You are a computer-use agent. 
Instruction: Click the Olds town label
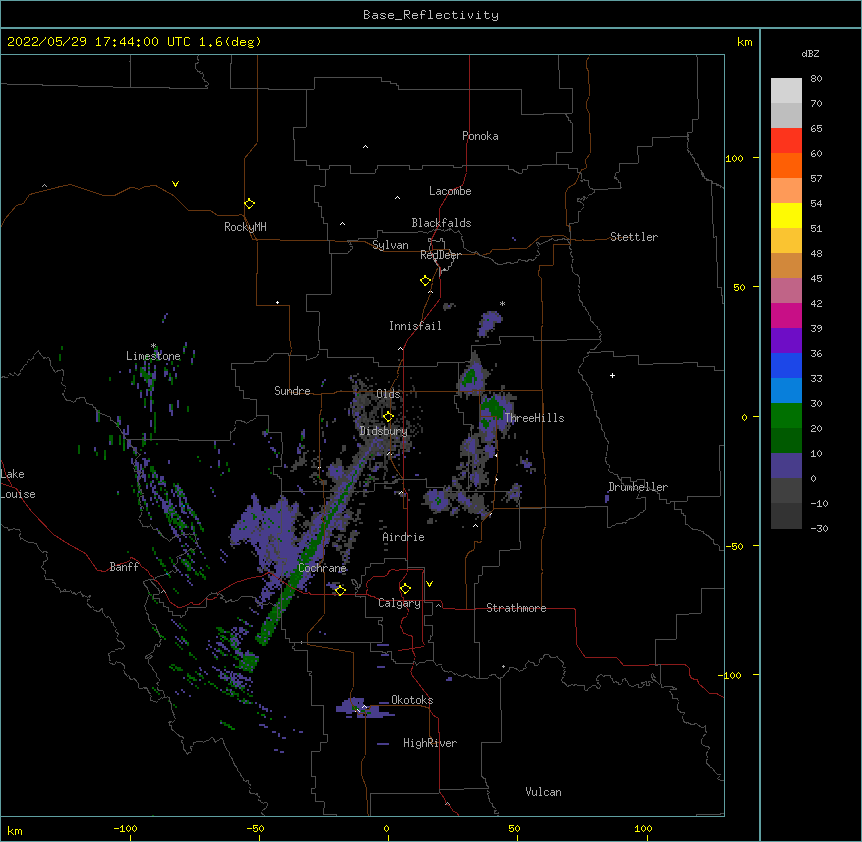coord(388,394)
